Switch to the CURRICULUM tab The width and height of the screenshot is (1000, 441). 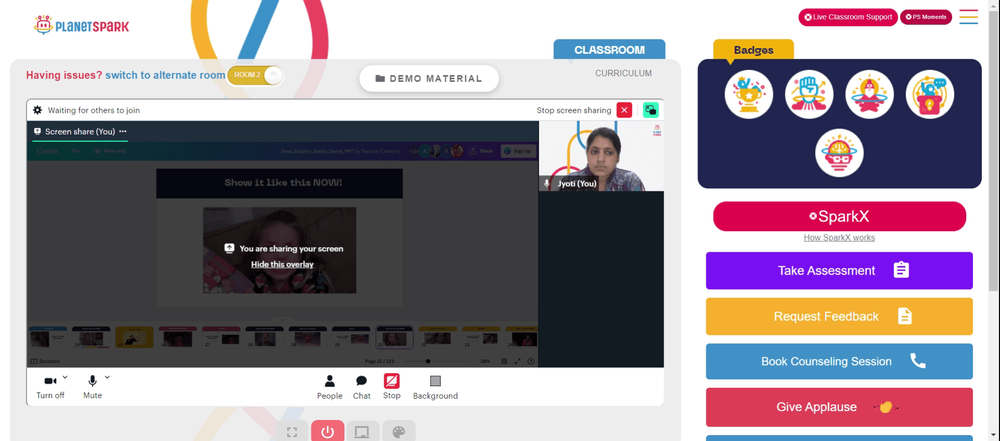(623, 73)
